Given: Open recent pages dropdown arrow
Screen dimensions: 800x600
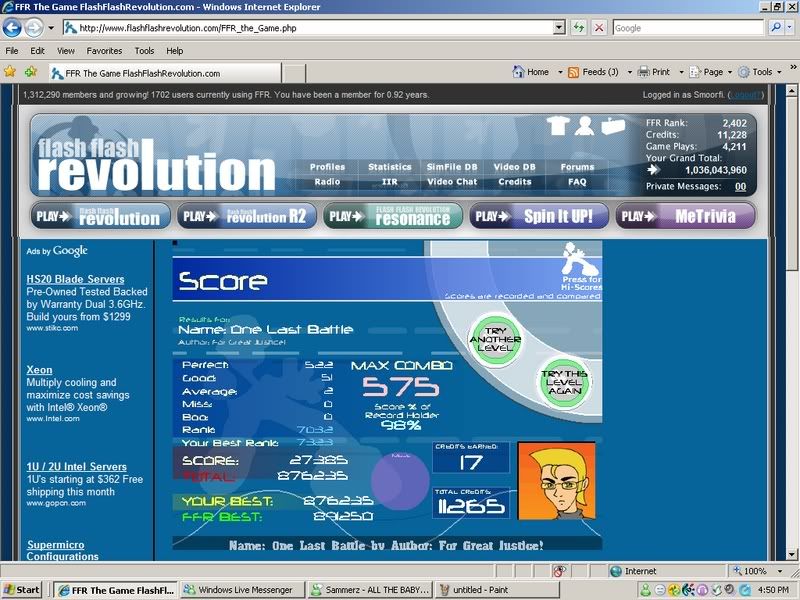Looking at the screenshot, I should tap(51, 28).
